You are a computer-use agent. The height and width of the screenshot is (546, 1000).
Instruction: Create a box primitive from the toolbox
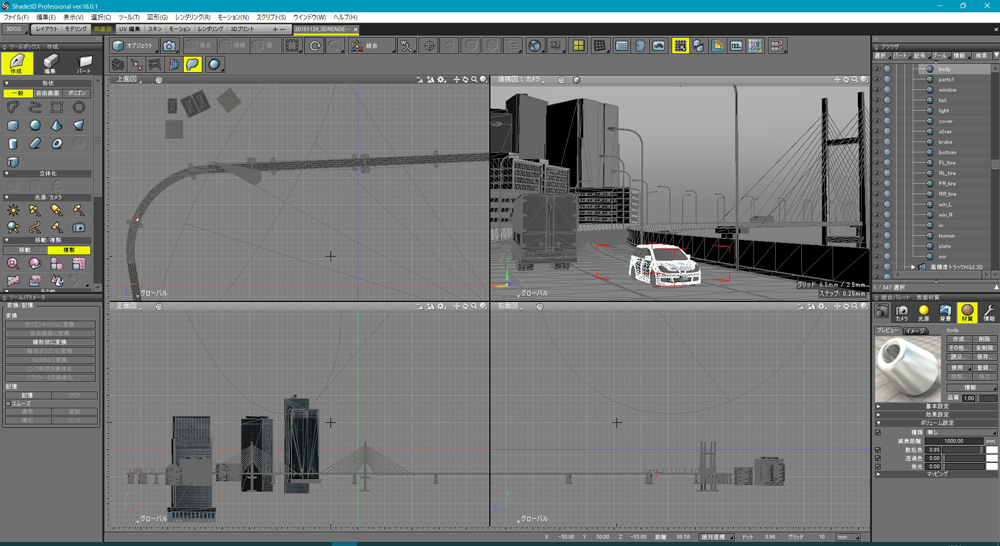point(13,125)
